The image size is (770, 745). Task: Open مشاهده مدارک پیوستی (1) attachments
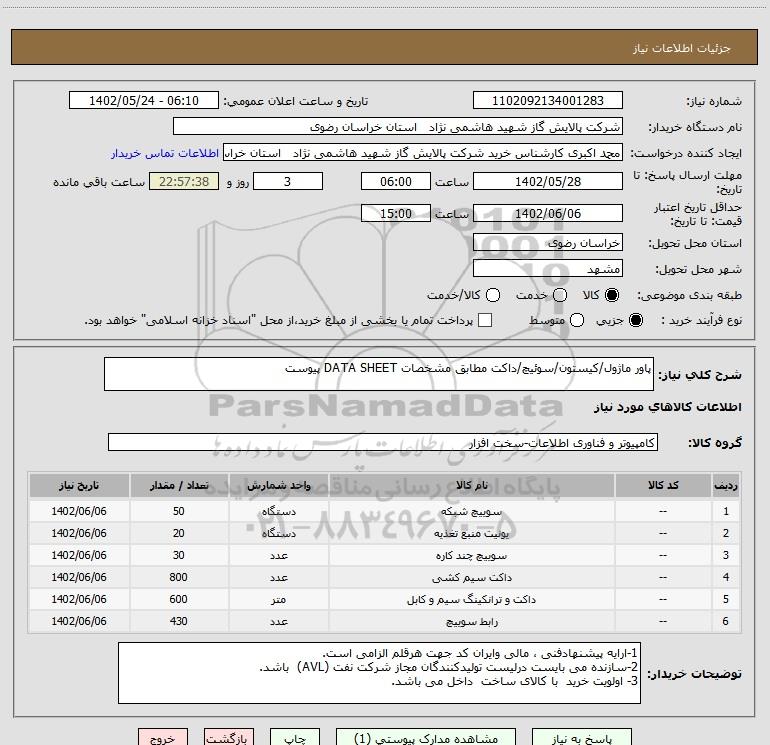click(408, 738)
